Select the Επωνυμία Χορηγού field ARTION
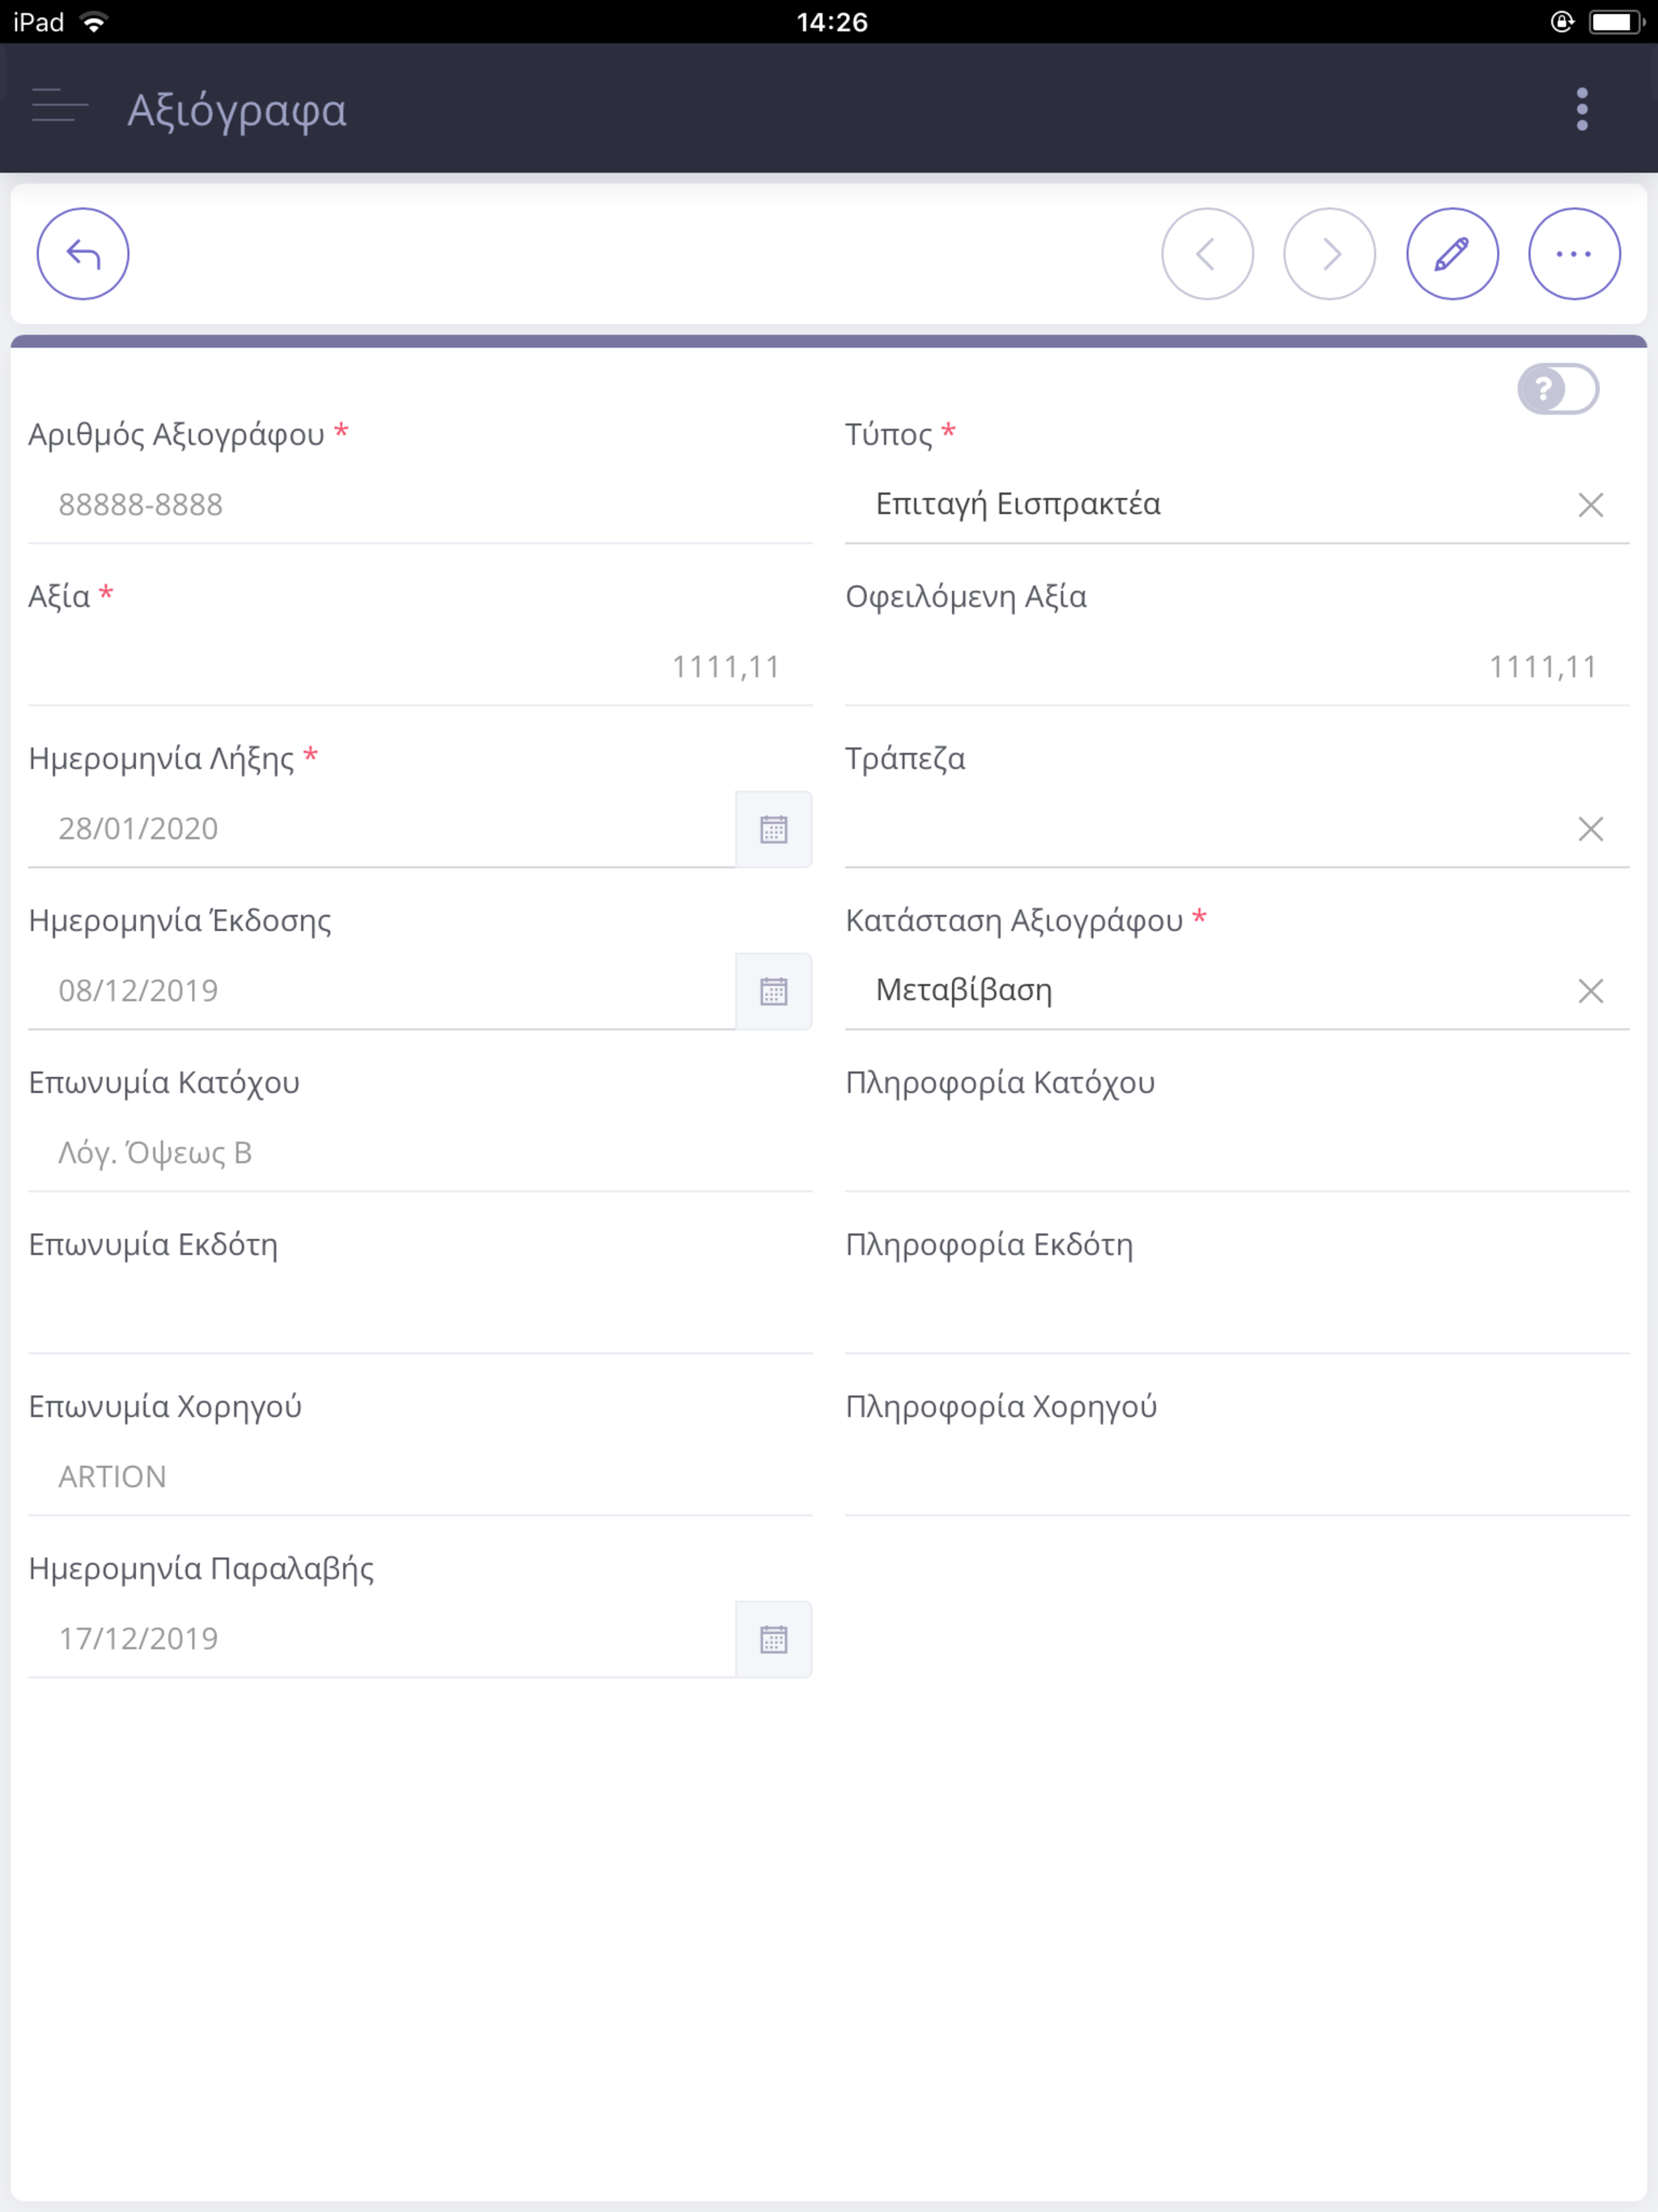Image resolution: width=1658 pixels, height=2212 pixels. point(420,1477)
